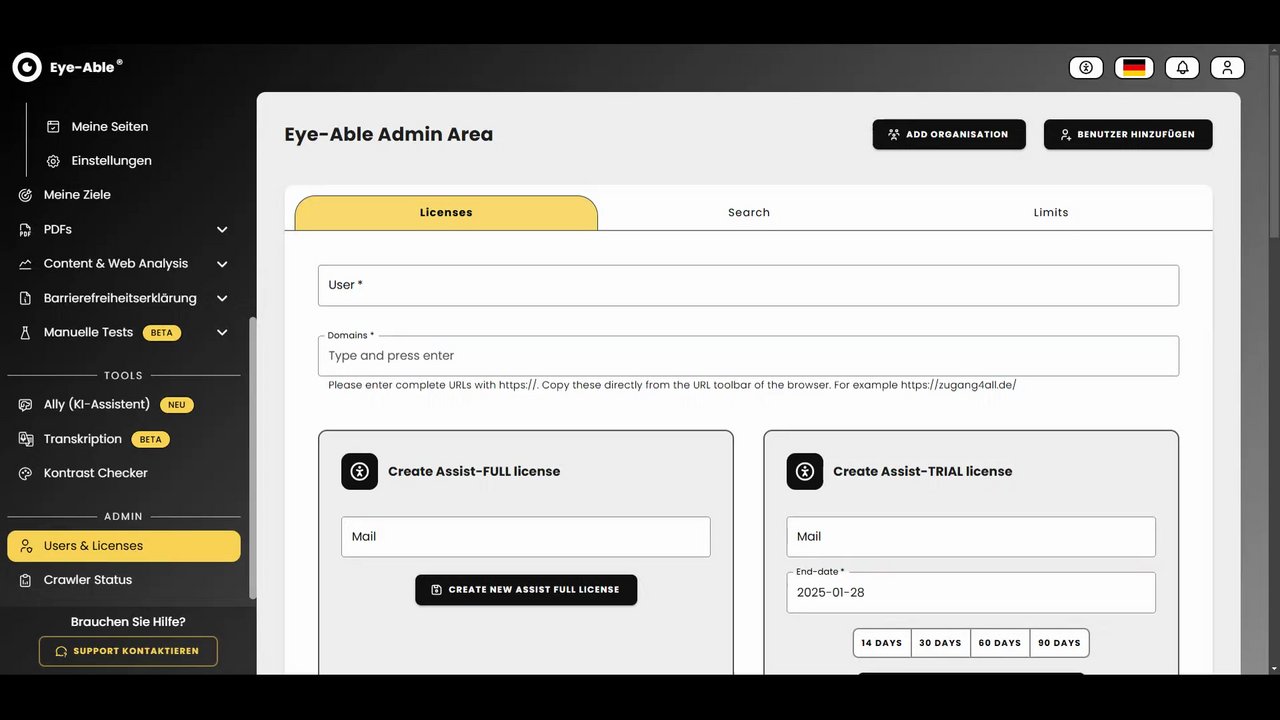Click the Meine Ziele target icon

click(x=26, y=195)
